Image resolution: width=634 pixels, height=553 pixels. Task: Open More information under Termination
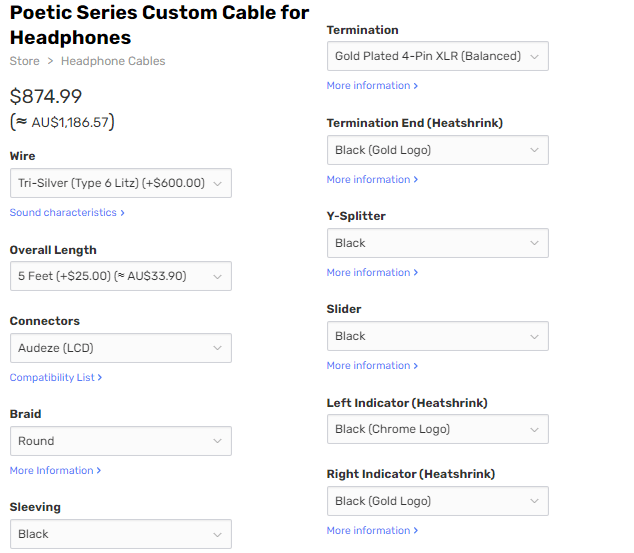(371, 86)
